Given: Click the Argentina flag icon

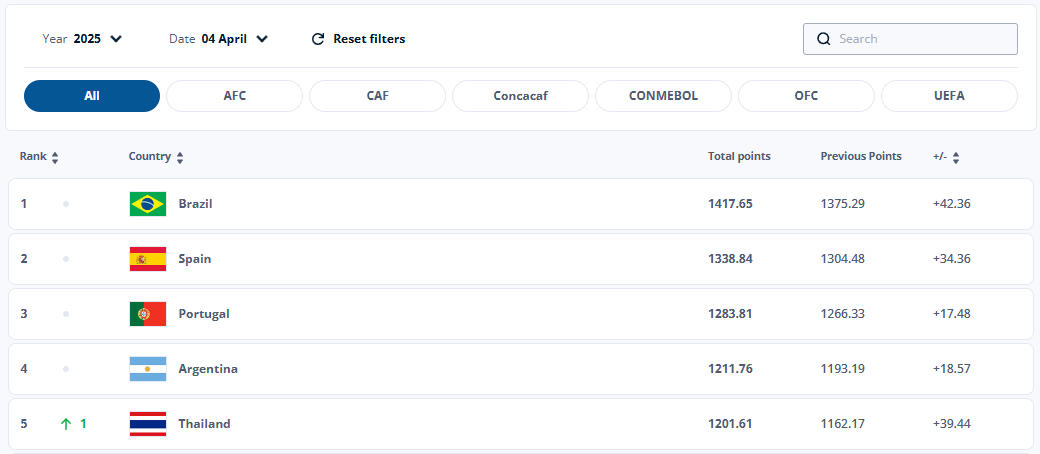Looking at the screenshot, I should pyautogui.click(x=148, y=369).
